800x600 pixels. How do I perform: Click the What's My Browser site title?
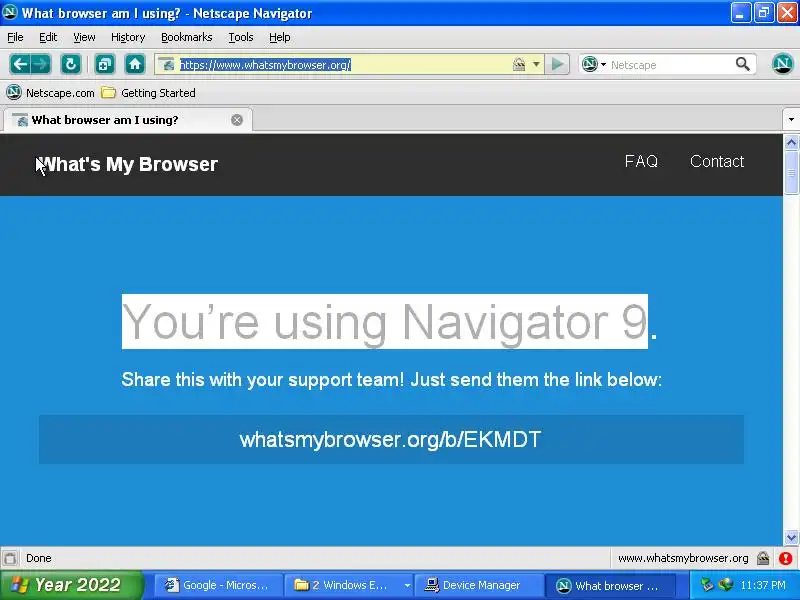tap(127, 164)
